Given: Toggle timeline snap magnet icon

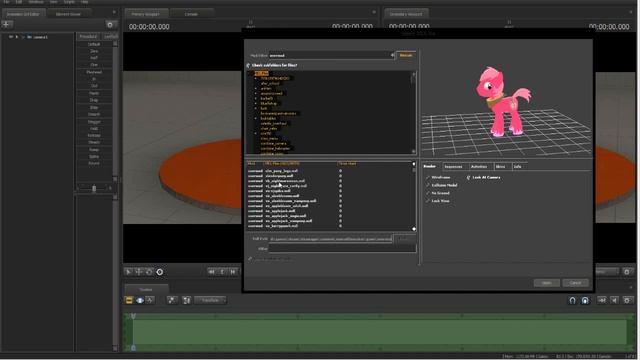Looking at the screenshot, I should tap(573, 301).
